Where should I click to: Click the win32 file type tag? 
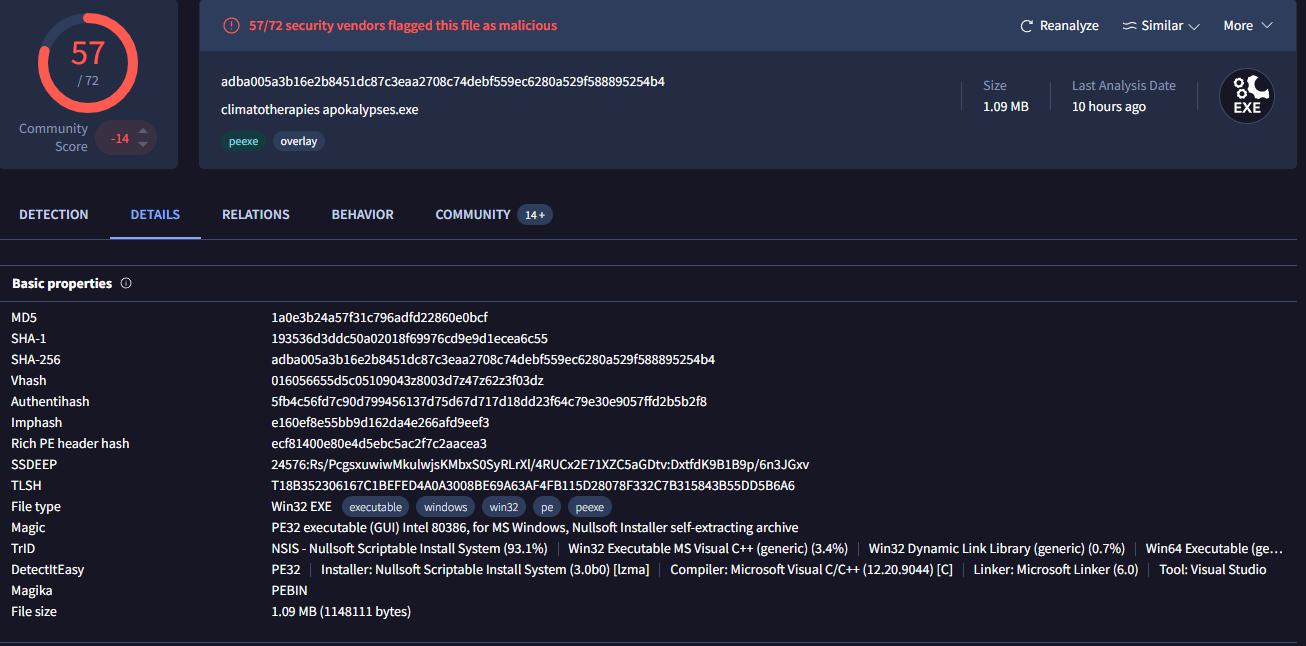click(504, 507)
